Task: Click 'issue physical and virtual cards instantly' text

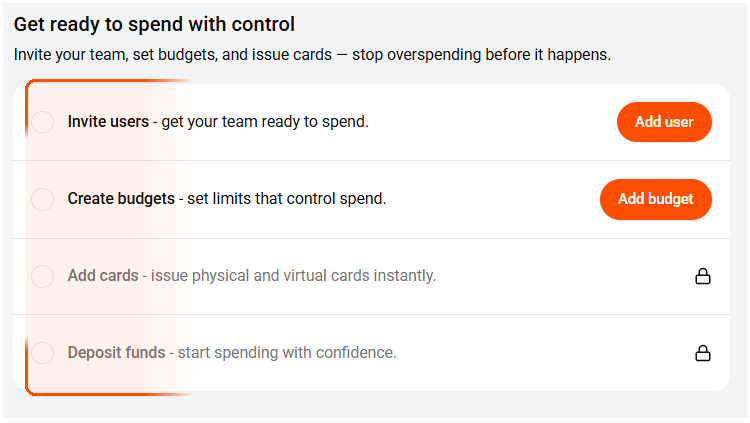Action: click(x=294, y=276)
